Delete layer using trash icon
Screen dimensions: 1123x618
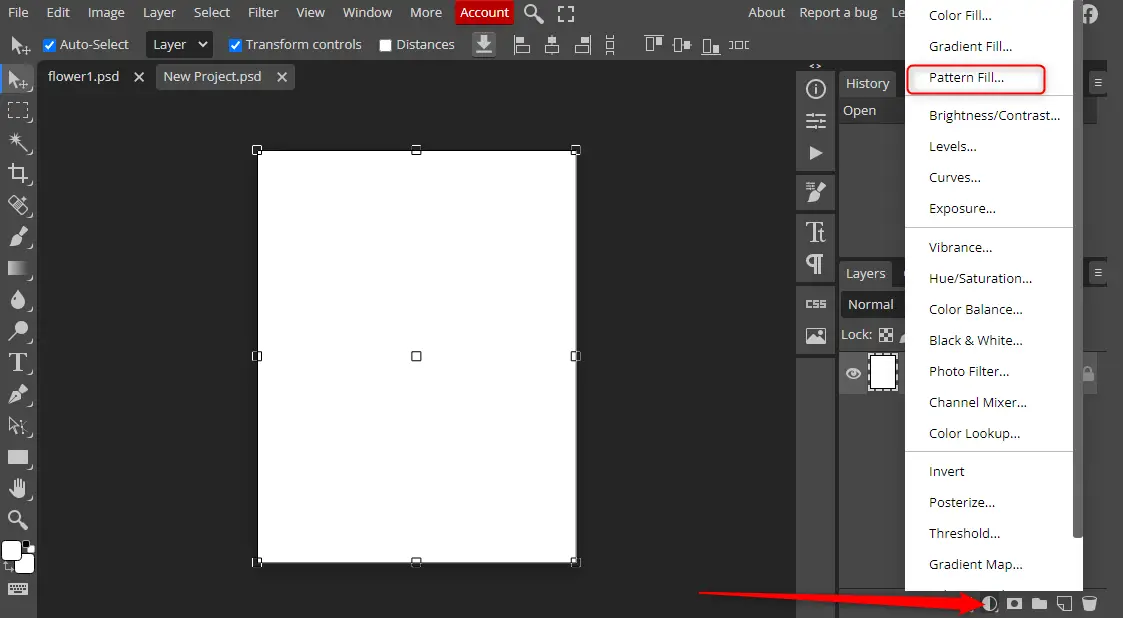(1090, 603)
